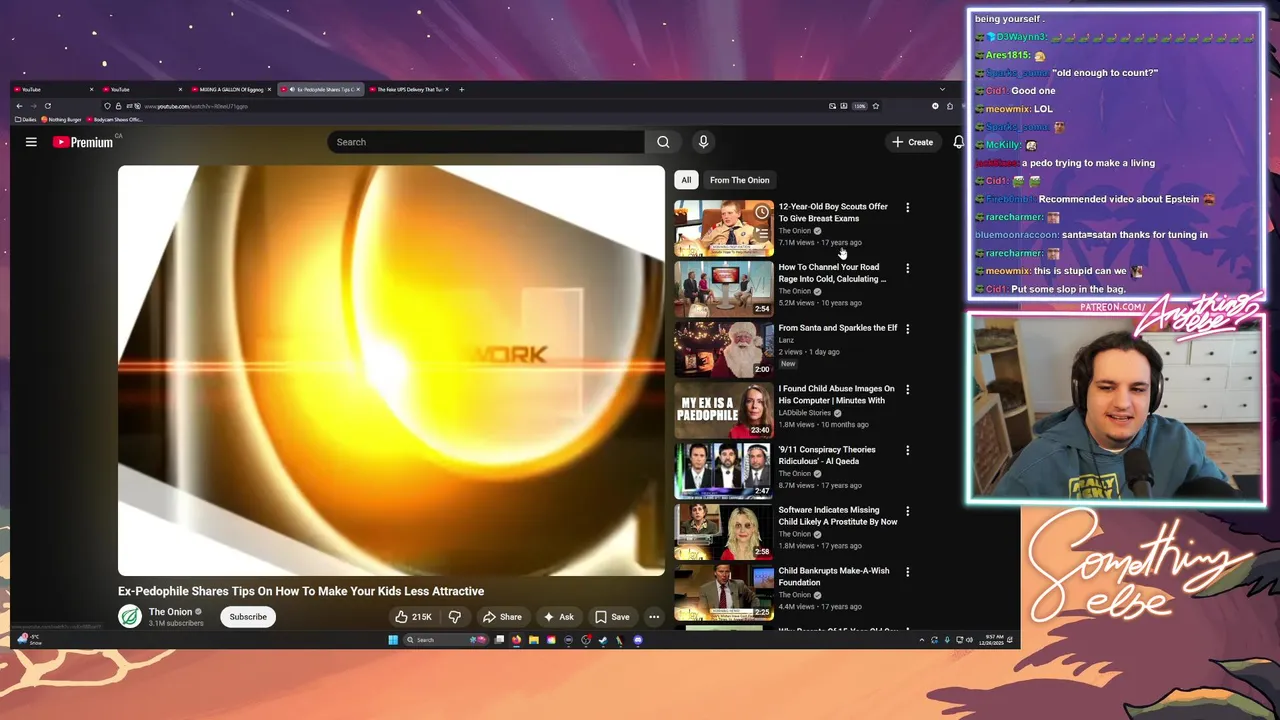
Task: Open options for From Santa and Sparkles video
Action: 907,329
